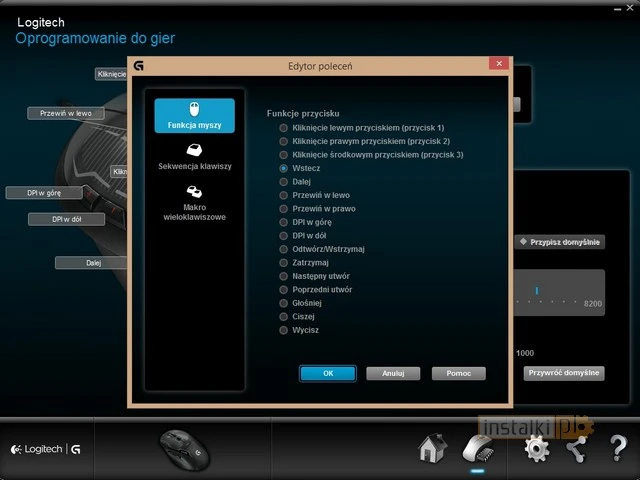This screenshot has height=480, width=640.
Task: Open the Settings gear icon
Action: (537, 449)
